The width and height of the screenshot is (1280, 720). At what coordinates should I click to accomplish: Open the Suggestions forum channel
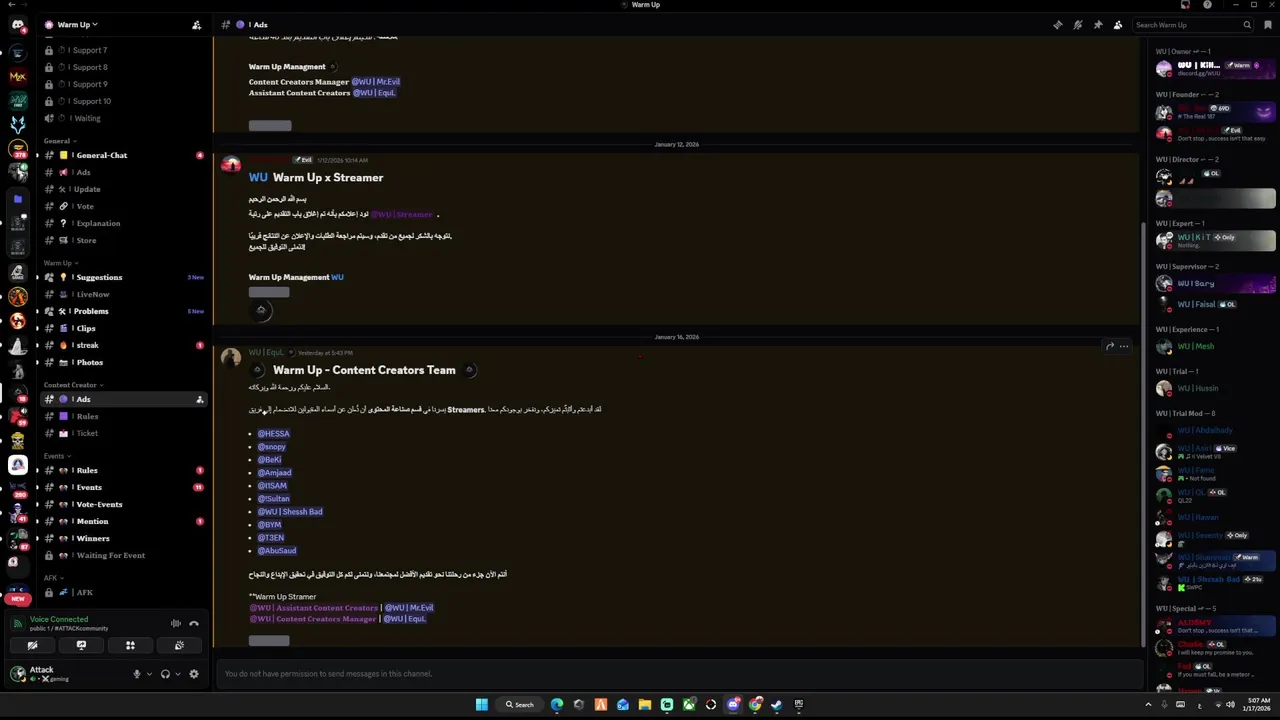123,277
